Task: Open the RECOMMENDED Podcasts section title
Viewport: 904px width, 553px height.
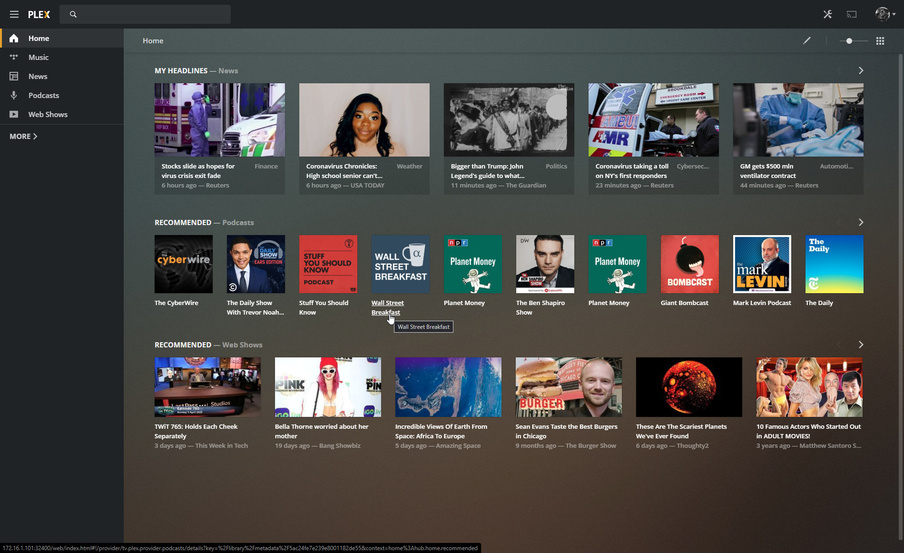Action: pos(183,222)
